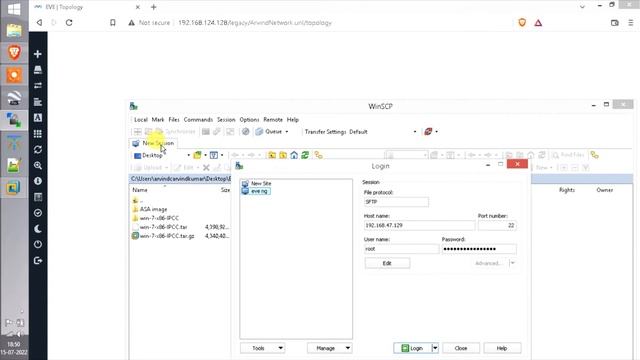Open WinSCP Session menu
This screenshot has height=360, width=640.
226,120
